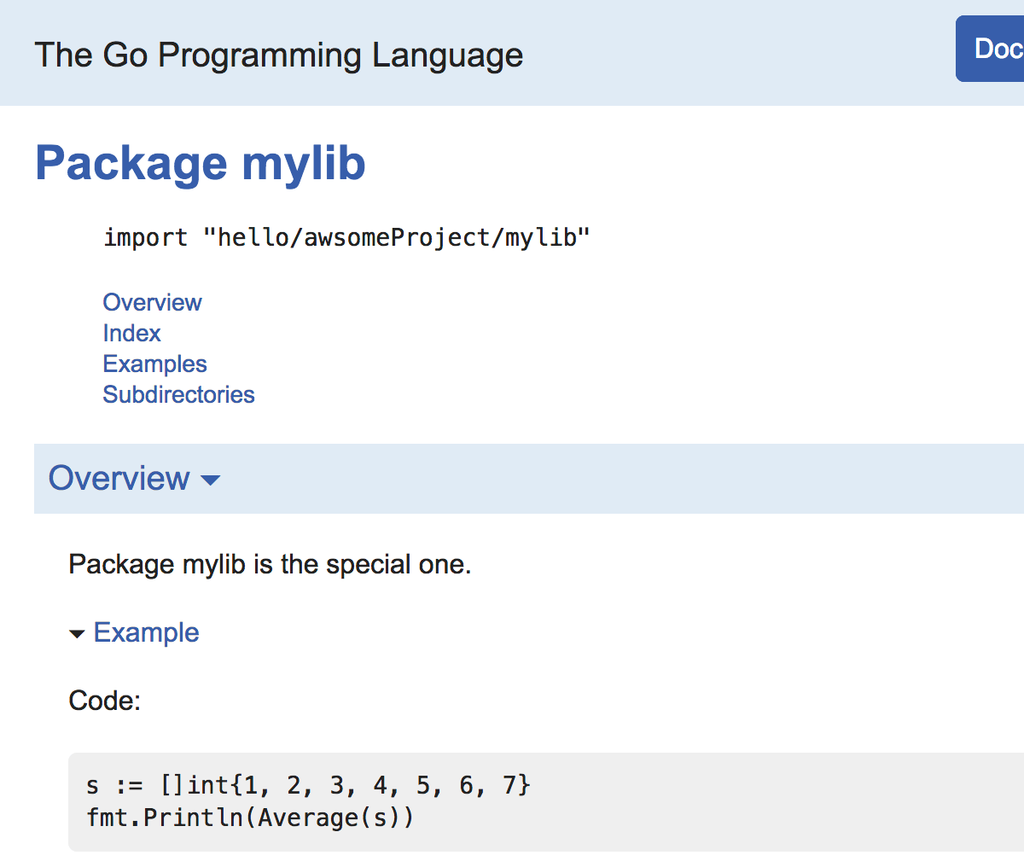Open the Documents menu button in header
The height and width of the screenshot is (867, 1024).
click(x=990, y=49)
